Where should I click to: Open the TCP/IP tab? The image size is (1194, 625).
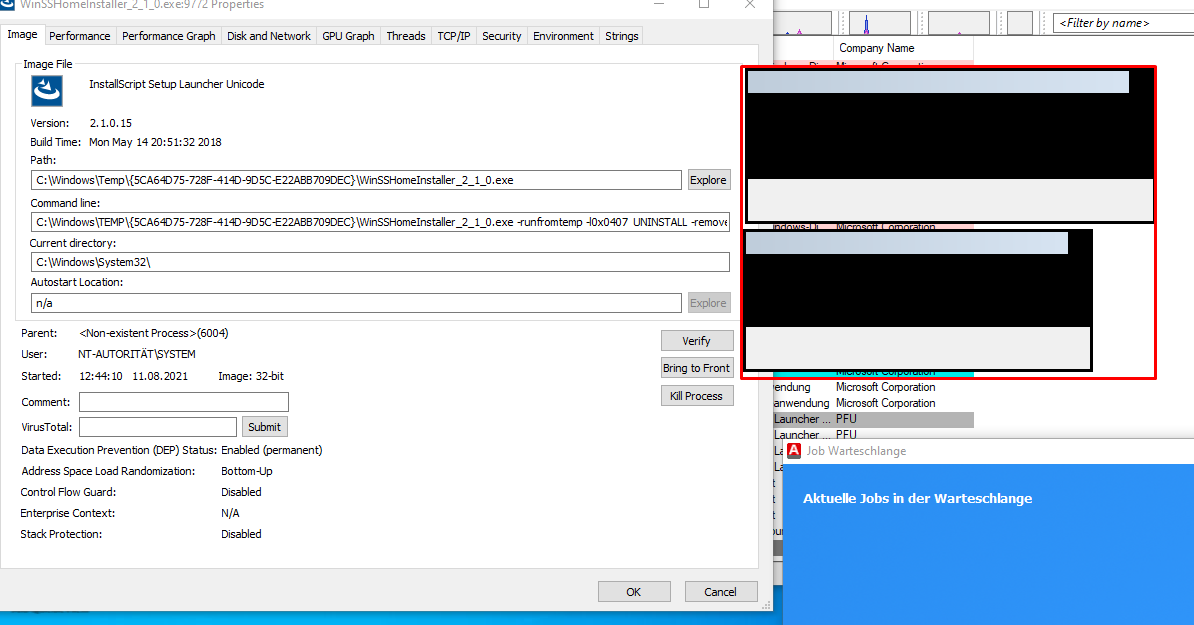click(454, 36)
